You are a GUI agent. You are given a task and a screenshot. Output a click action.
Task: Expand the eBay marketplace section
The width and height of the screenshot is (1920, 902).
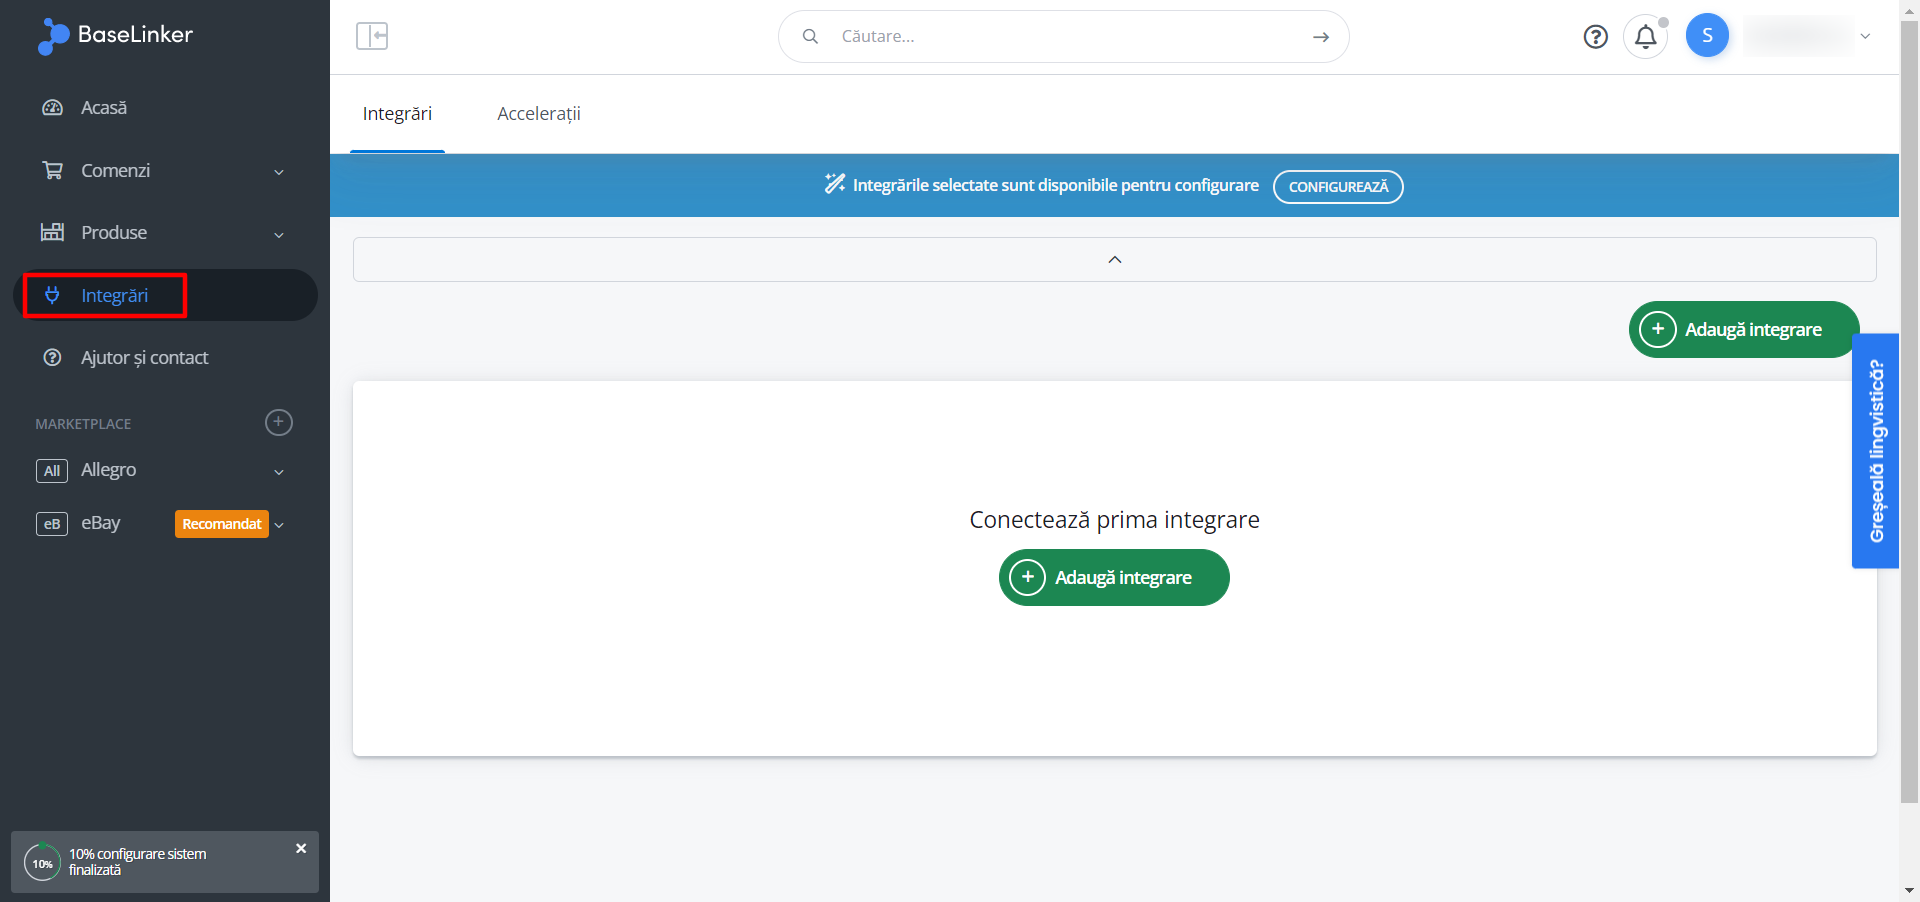click(x=279, y=524)
